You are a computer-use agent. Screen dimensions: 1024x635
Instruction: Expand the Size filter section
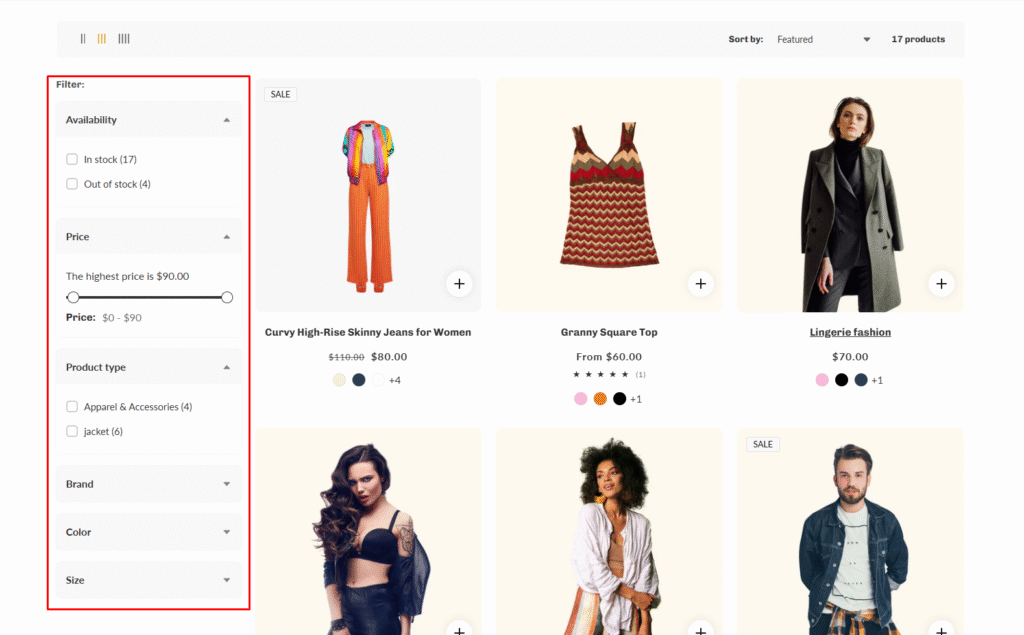coord(148,580)
